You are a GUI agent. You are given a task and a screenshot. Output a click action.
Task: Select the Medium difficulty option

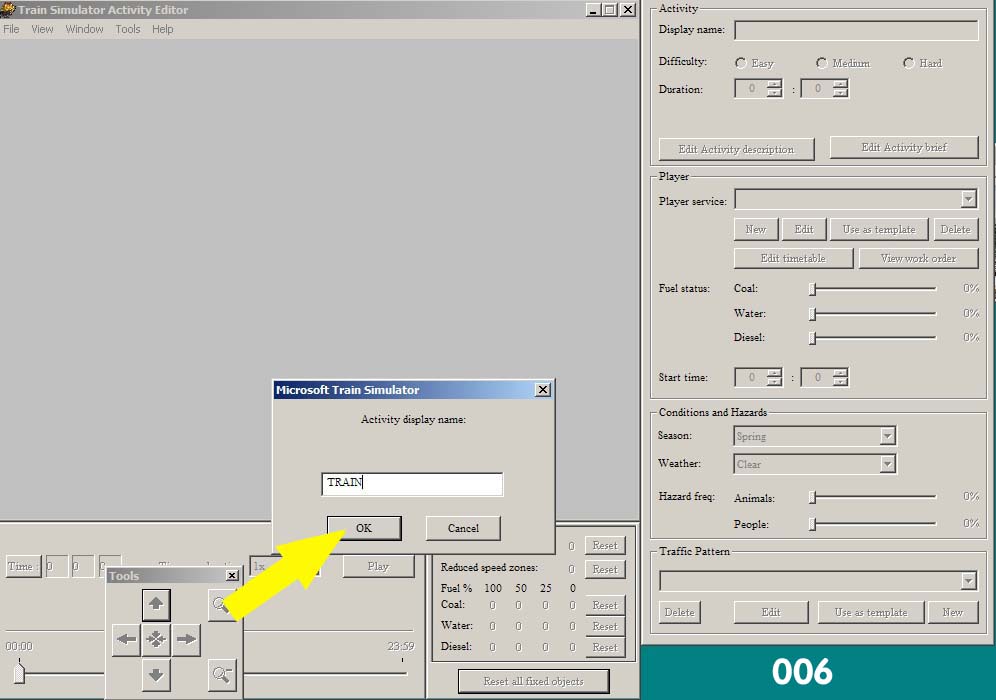(822, 63)
